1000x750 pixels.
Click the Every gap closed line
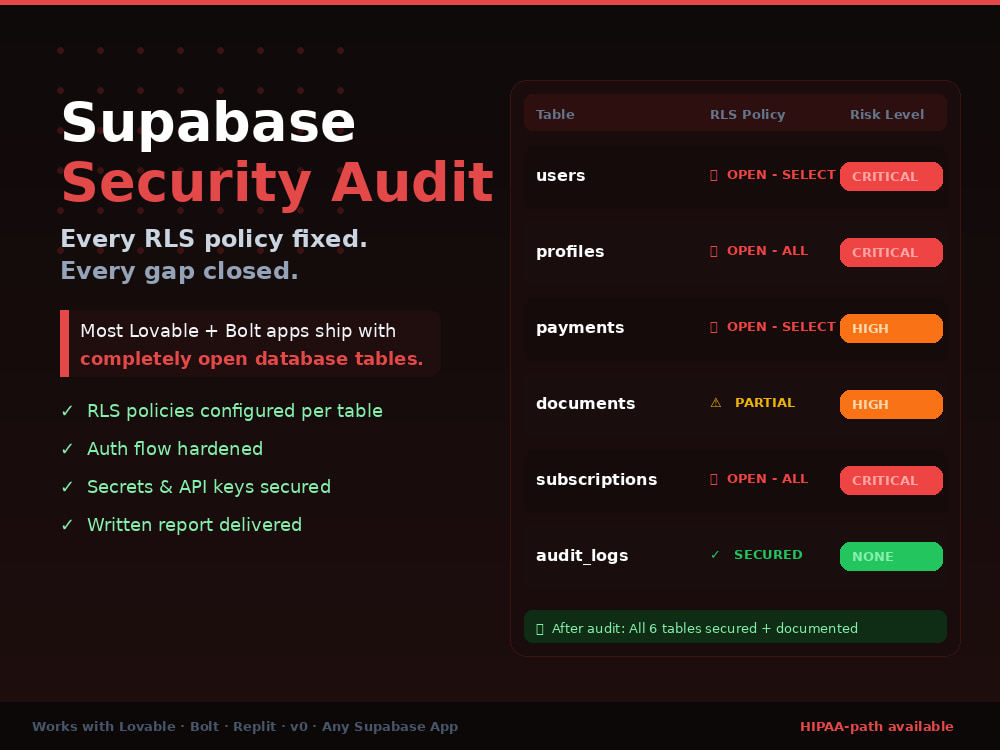[x=179, y=271]
